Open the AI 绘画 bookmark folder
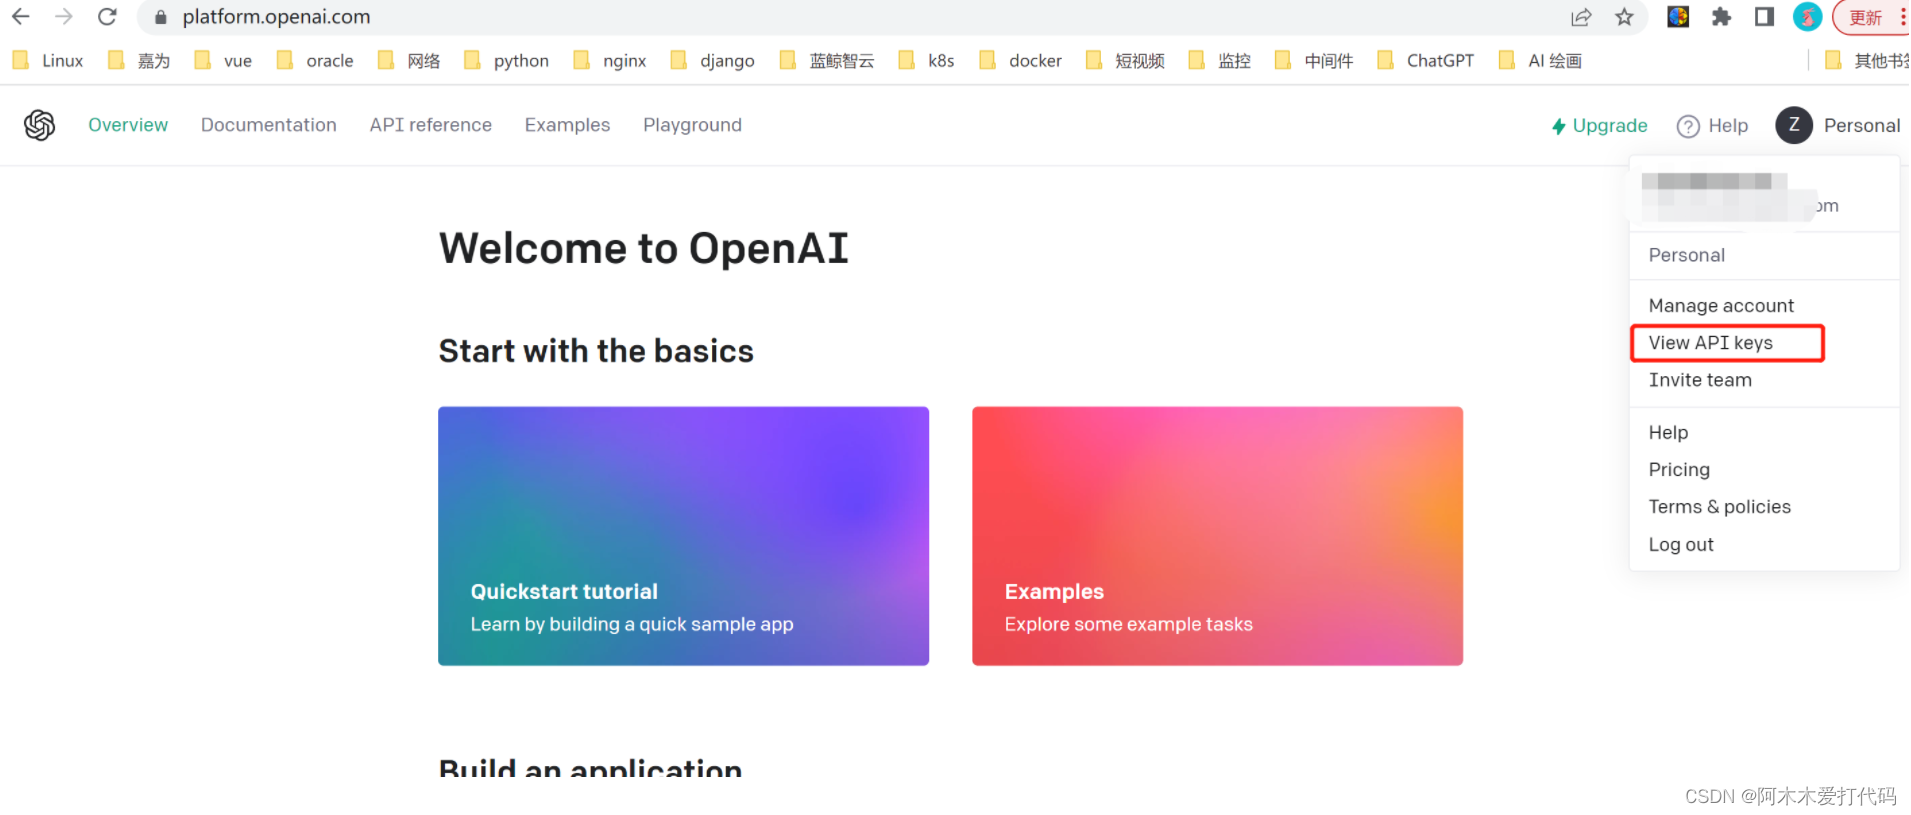Image resolution: width=1911 pixels, height=815 pixels. pos(1541,61)
